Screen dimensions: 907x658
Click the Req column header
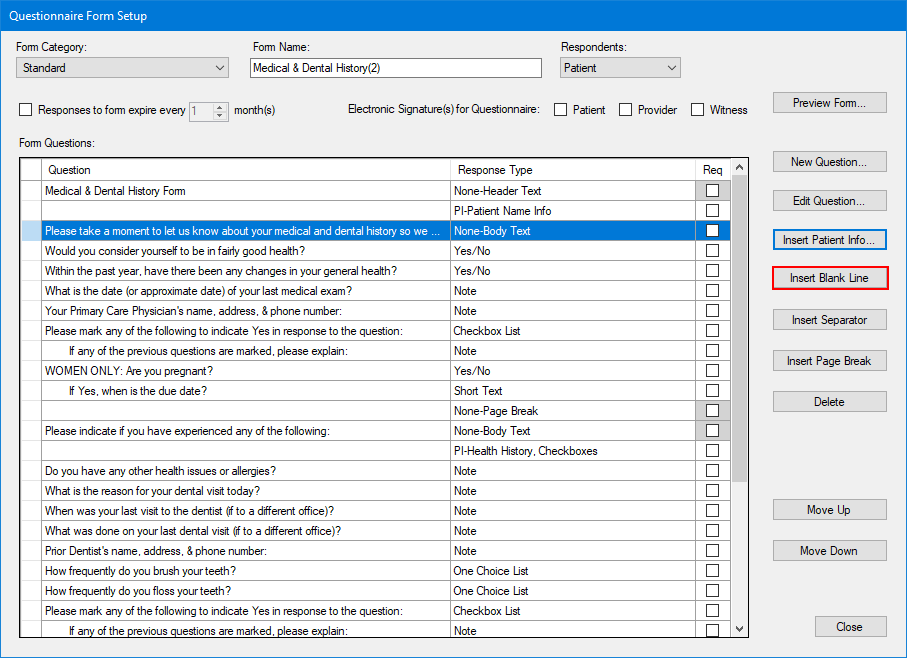(x=713, y=170)
